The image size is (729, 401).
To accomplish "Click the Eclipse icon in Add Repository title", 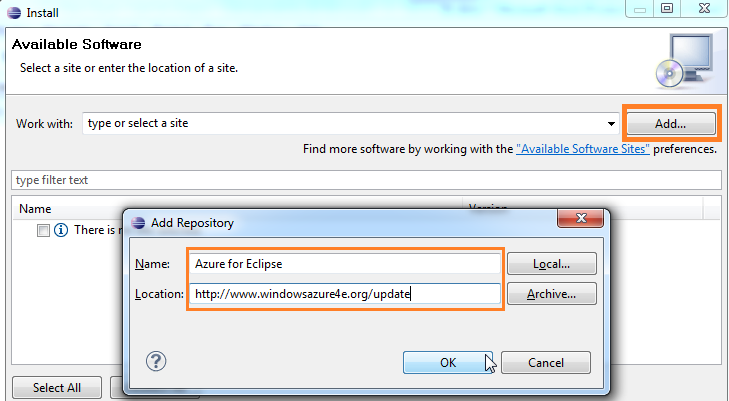I will (x=138, y=223).
